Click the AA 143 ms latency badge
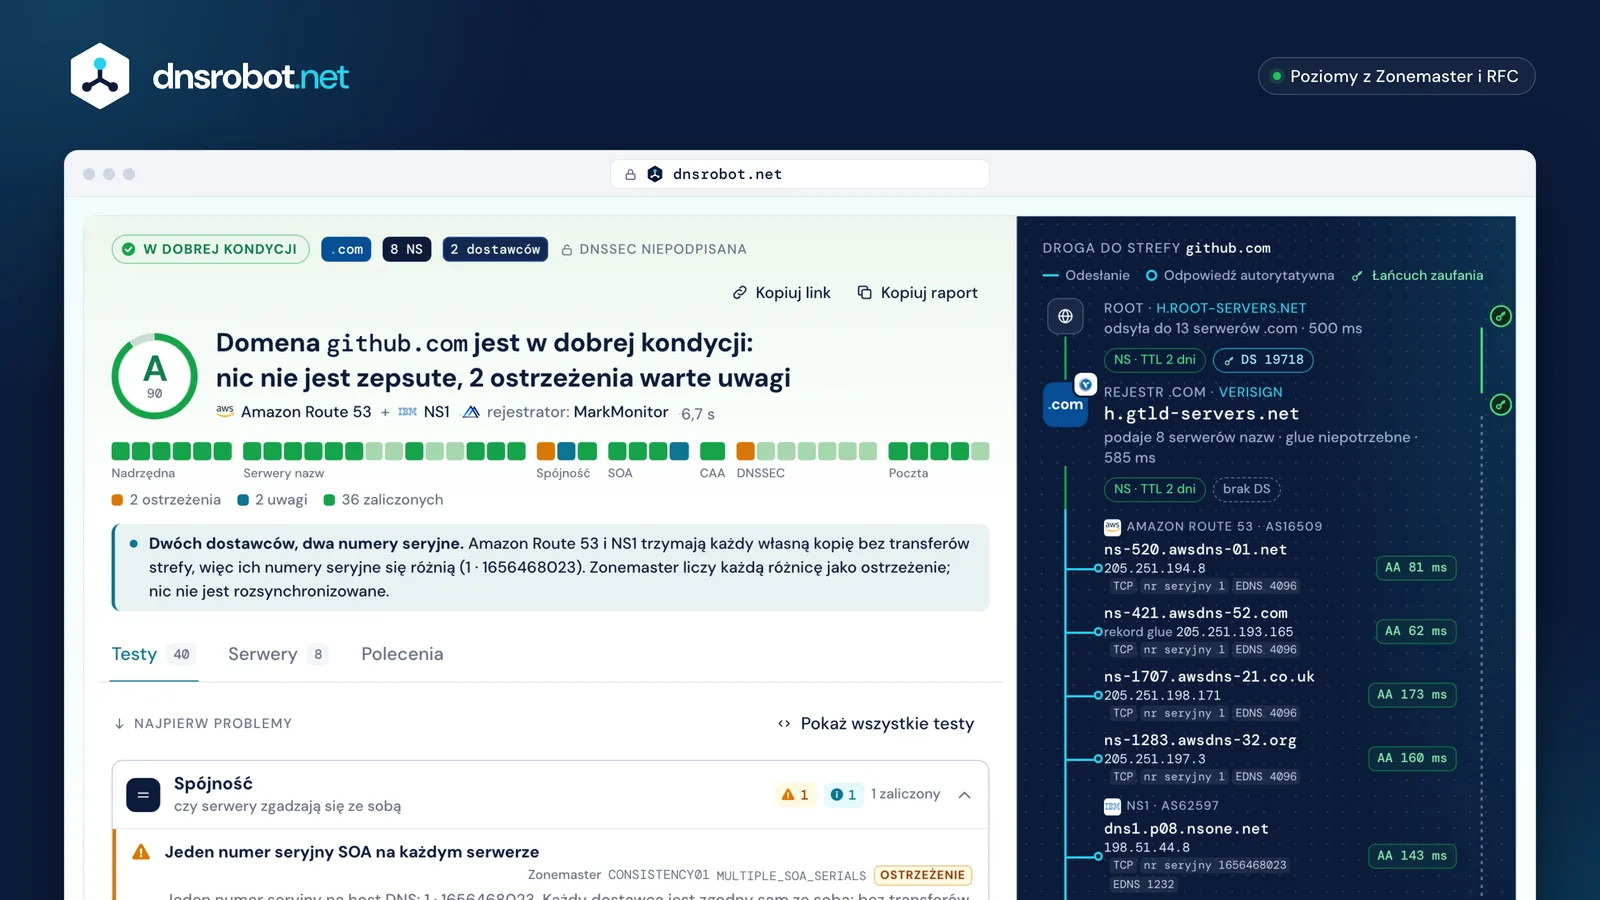This screenshot has height=900, width=1600. 1412,856
